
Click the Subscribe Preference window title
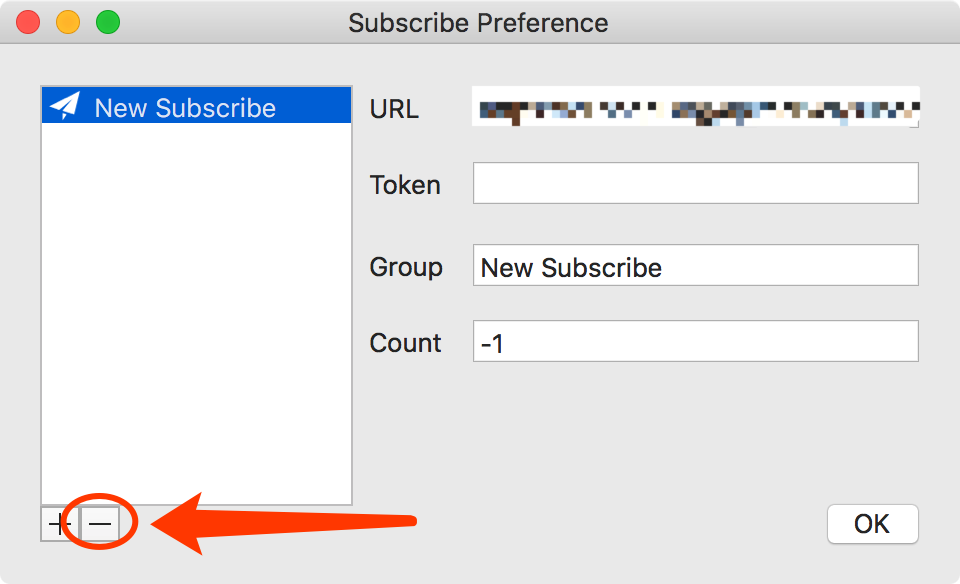(x=478, y=23)
